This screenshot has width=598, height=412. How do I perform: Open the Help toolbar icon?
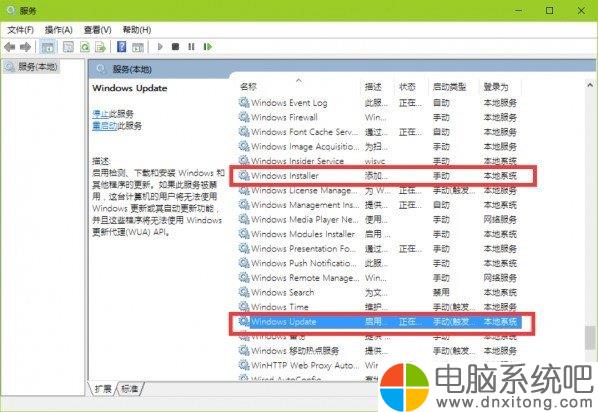pos(121,47)
